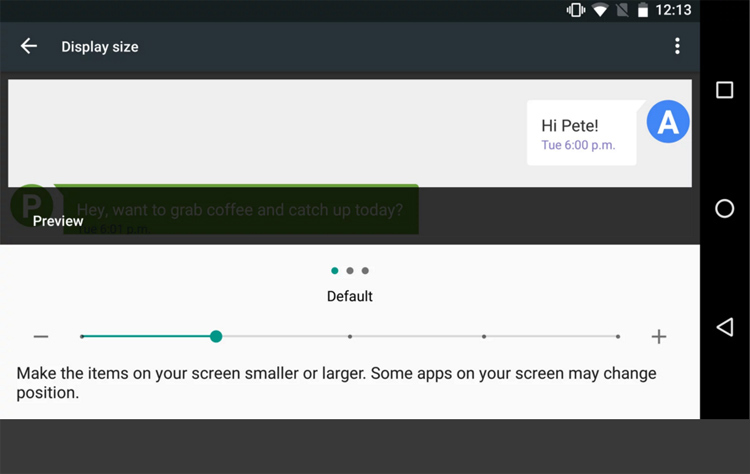The width and height of the screenshot is (750, 474).
Task: Set slider to the fourth tick mark
Action: (x=484, y=337)
